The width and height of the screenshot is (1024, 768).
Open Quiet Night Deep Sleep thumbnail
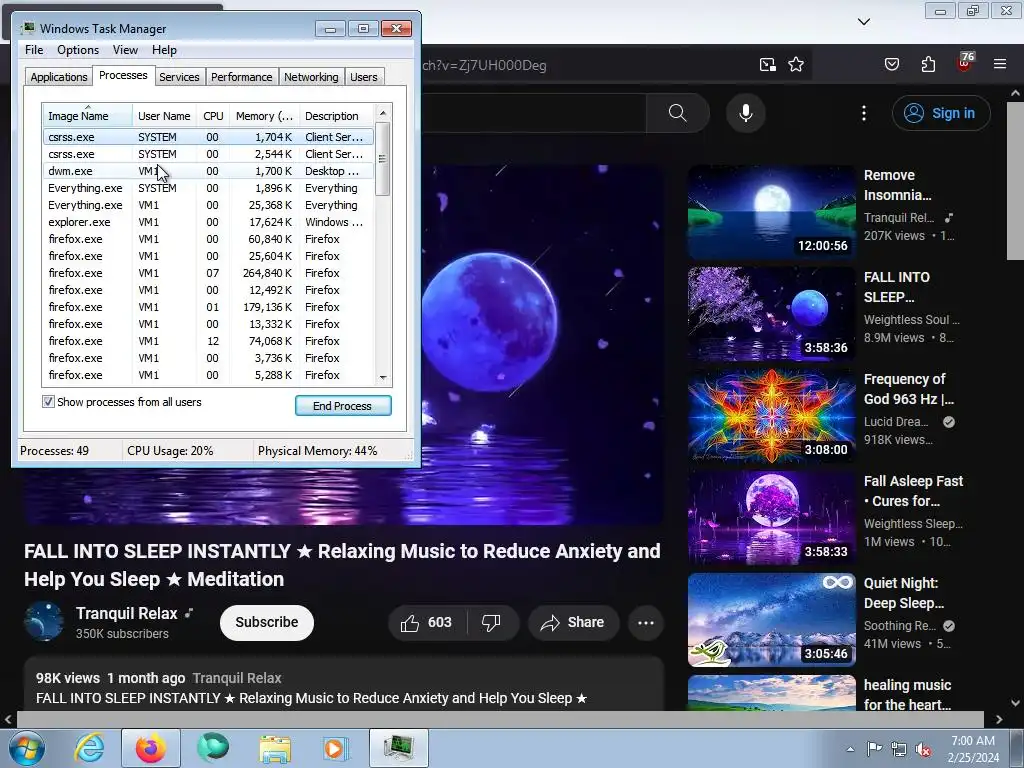(x=771, y=620)
